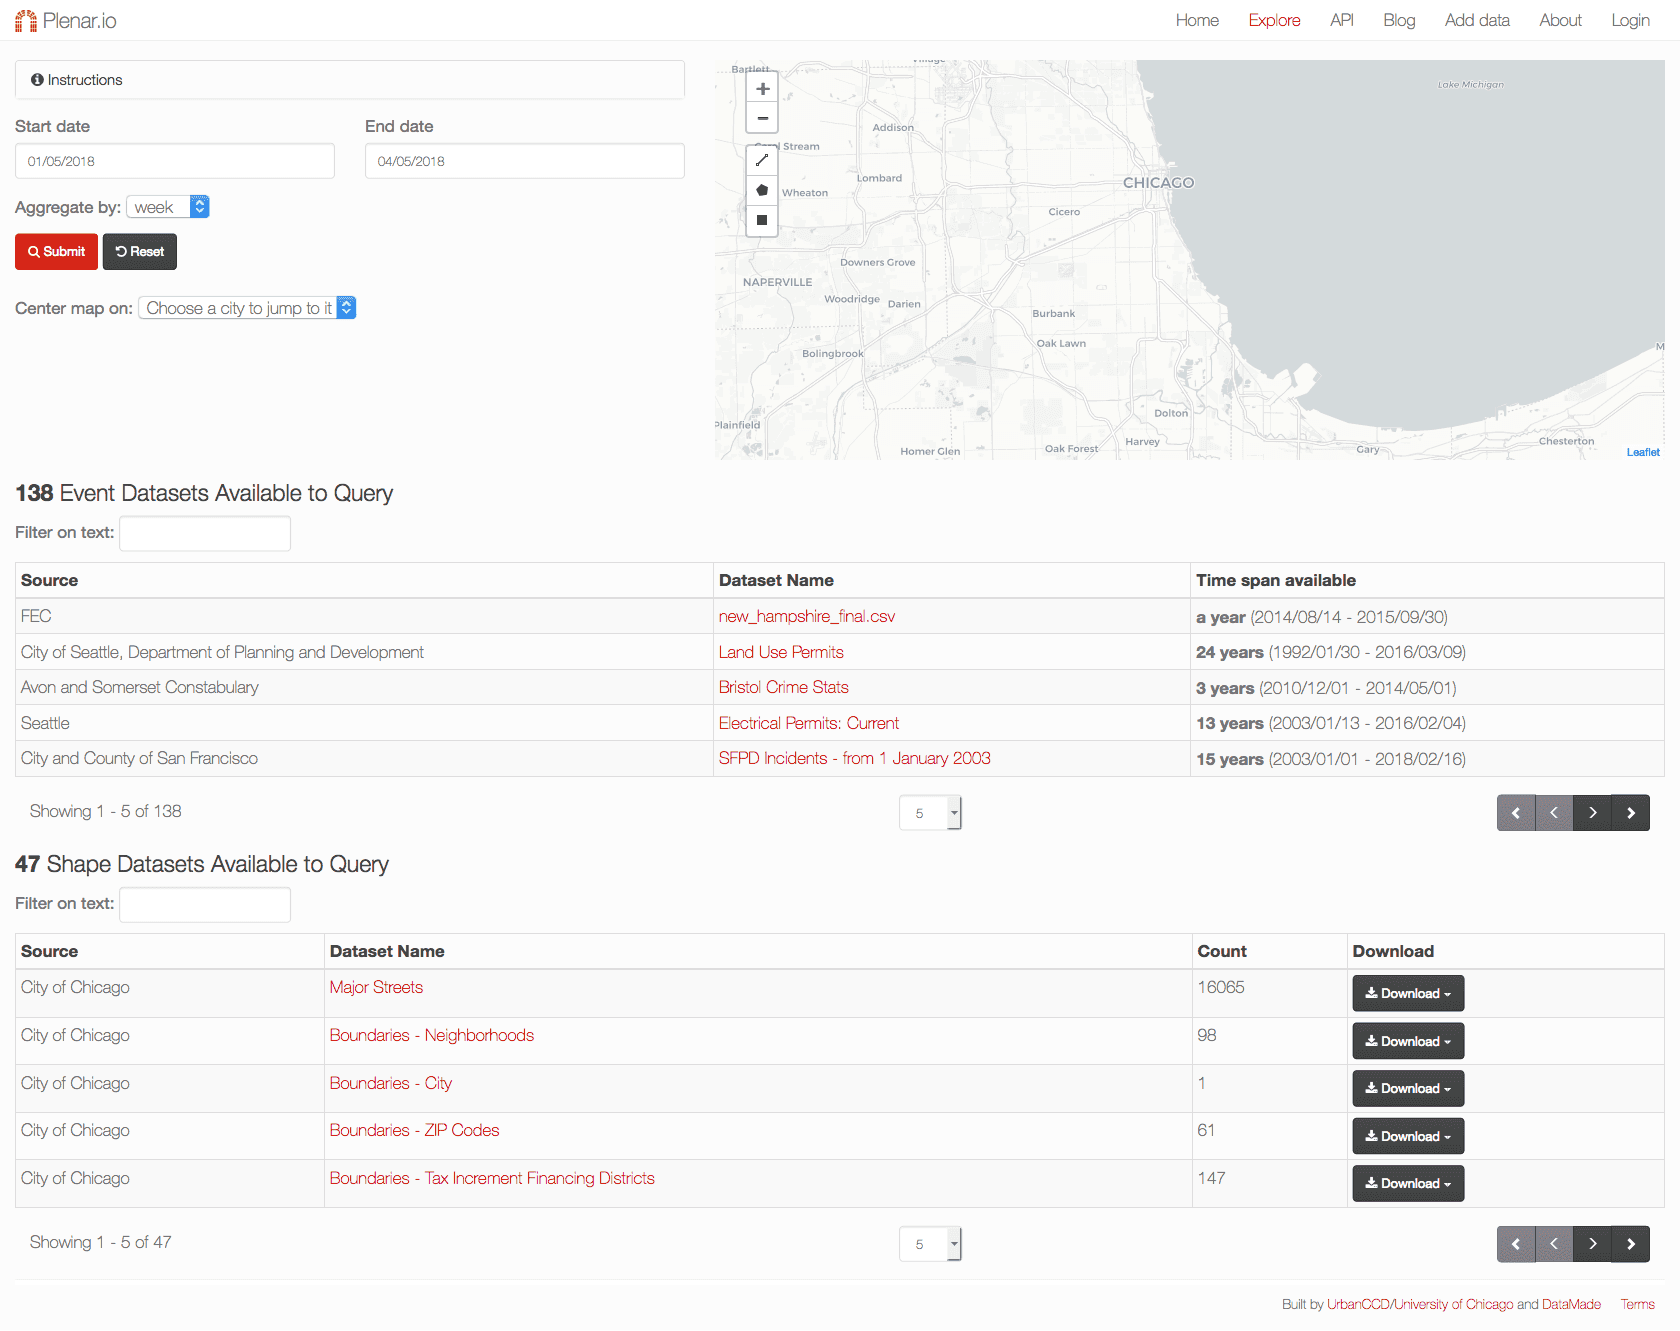Open the Blog page
This screenshot has height=1331, width=1680.
(1399, 20)
